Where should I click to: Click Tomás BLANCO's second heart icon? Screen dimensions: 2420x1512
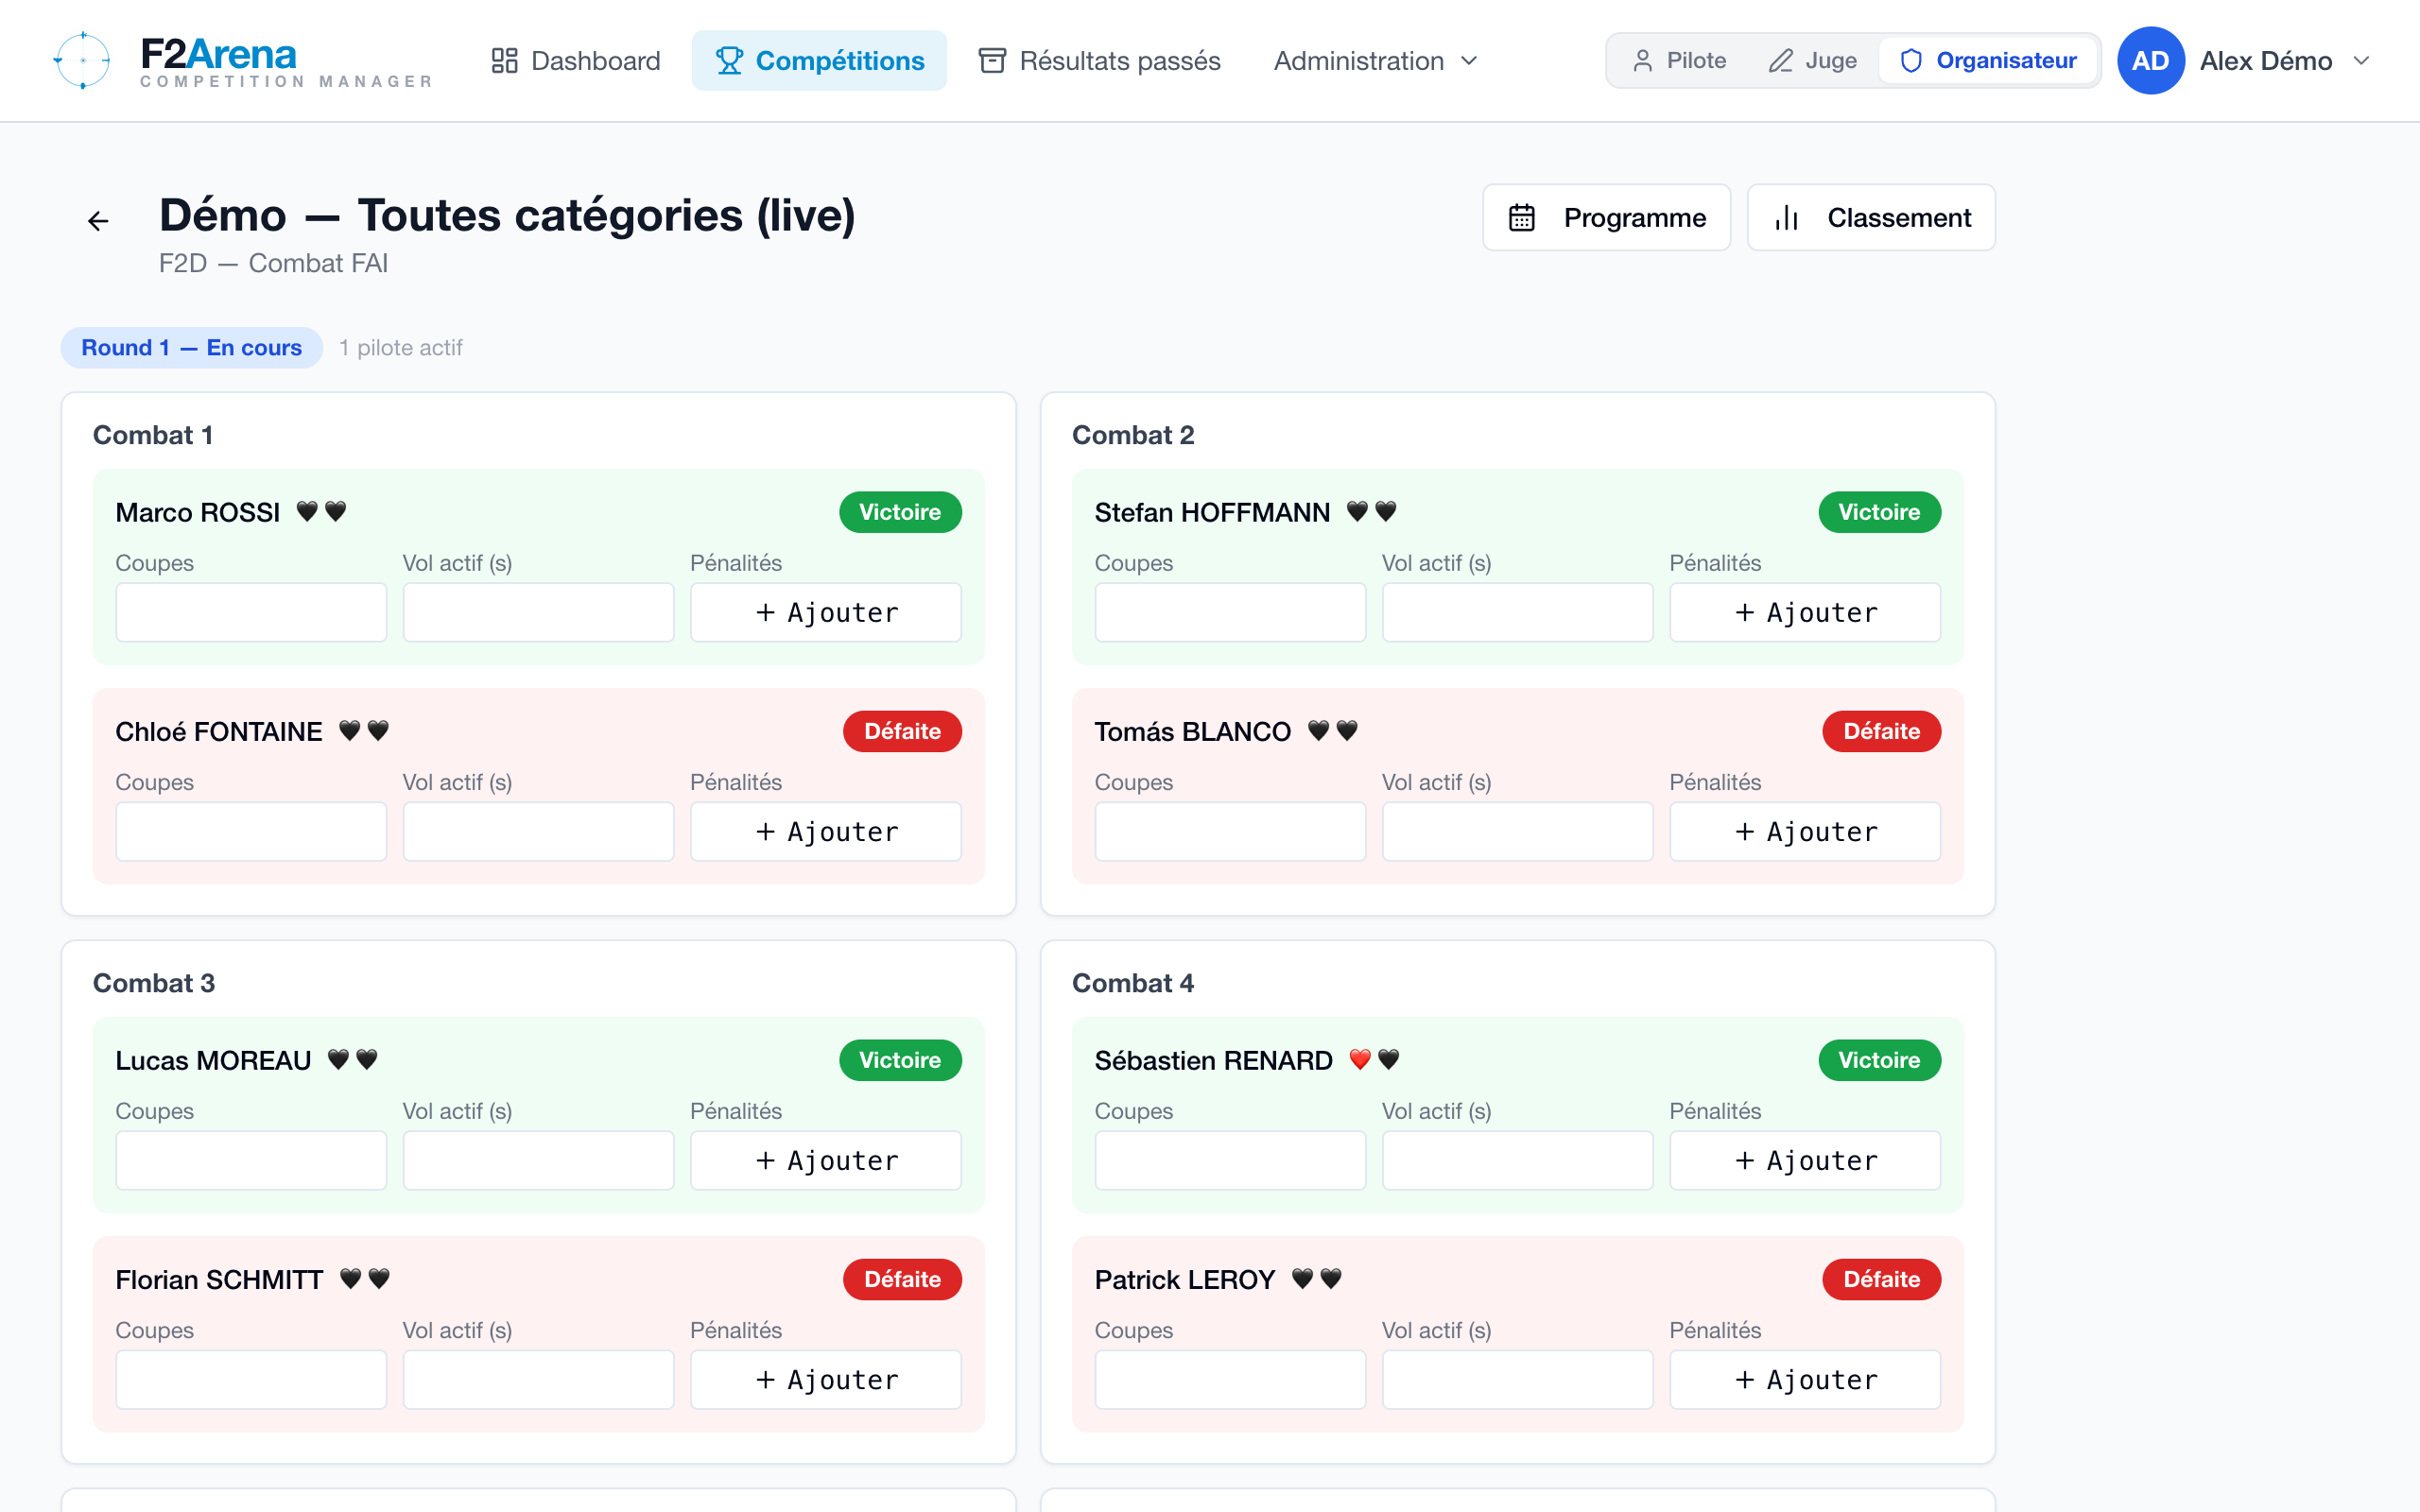[1347, 730]
